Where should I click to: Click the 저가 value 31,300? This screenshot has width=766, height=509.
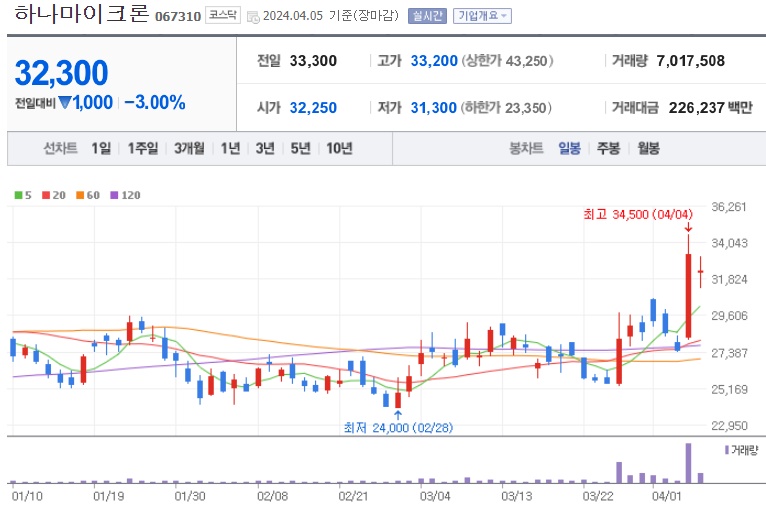(x=434, y=107)
